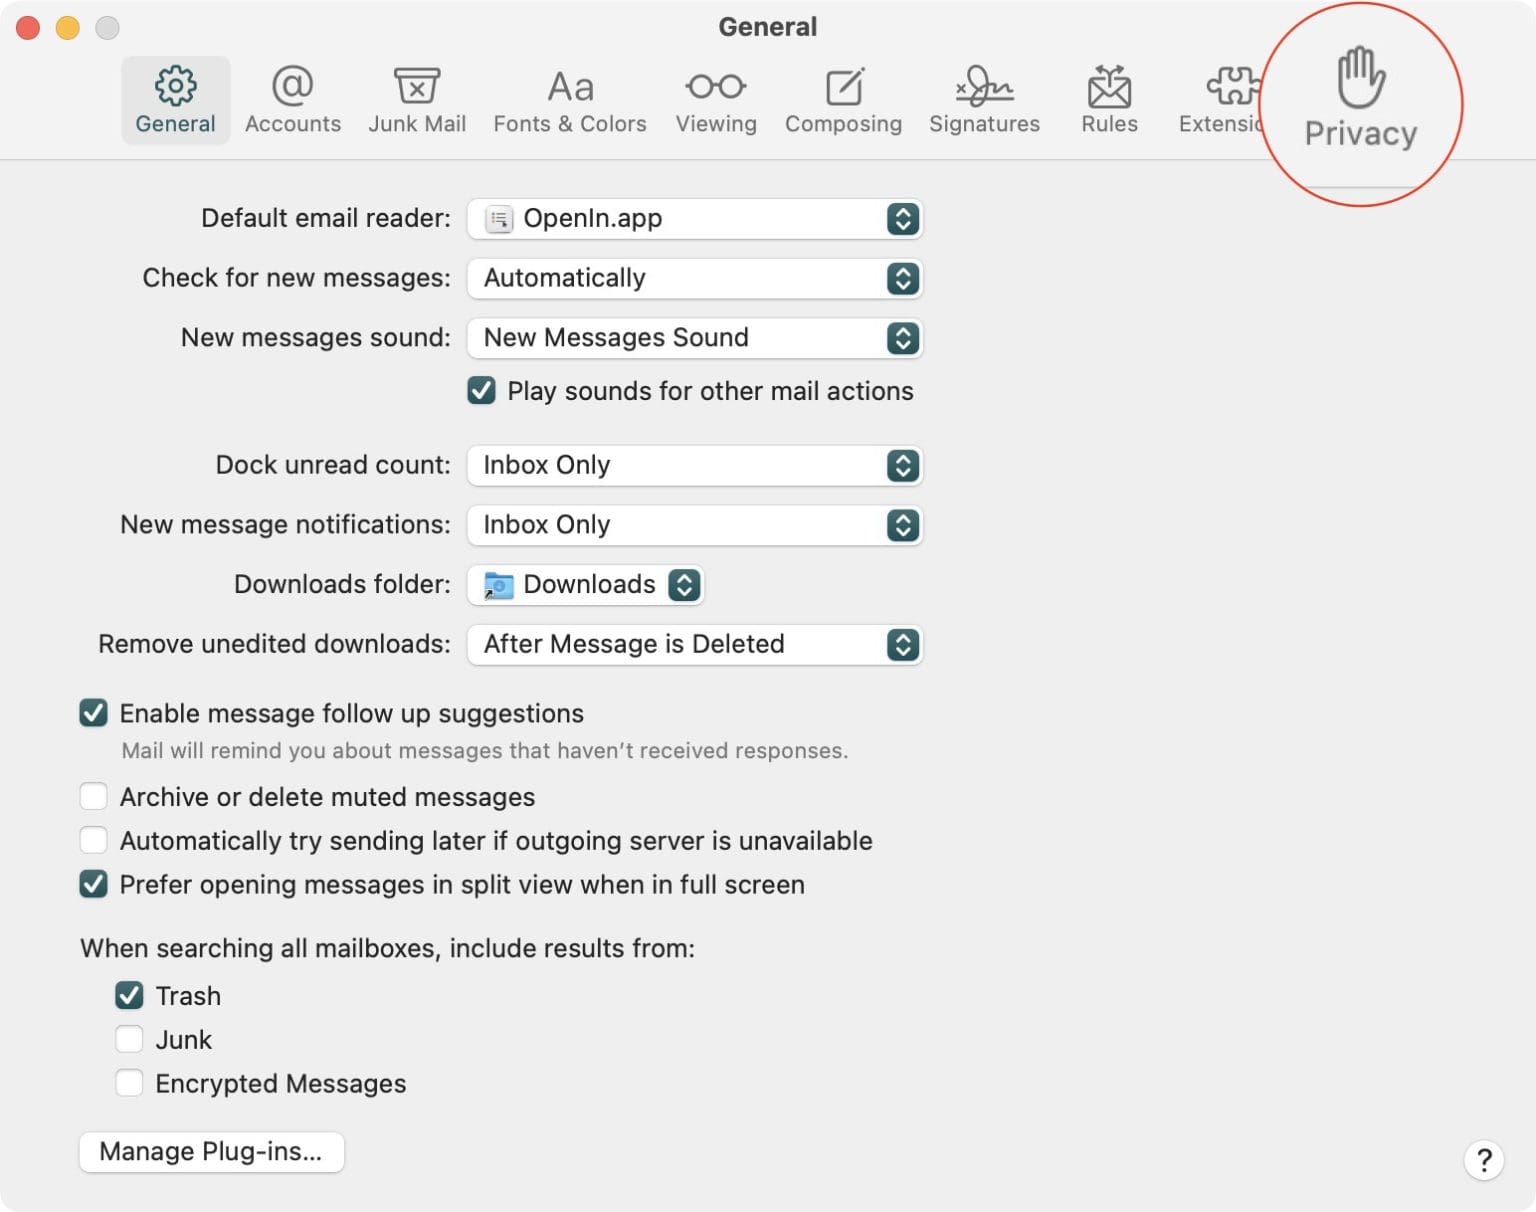Disable message follow up suggestions
The height and width of the screenshot is (1212, 1536).
[x=93, y=713]
